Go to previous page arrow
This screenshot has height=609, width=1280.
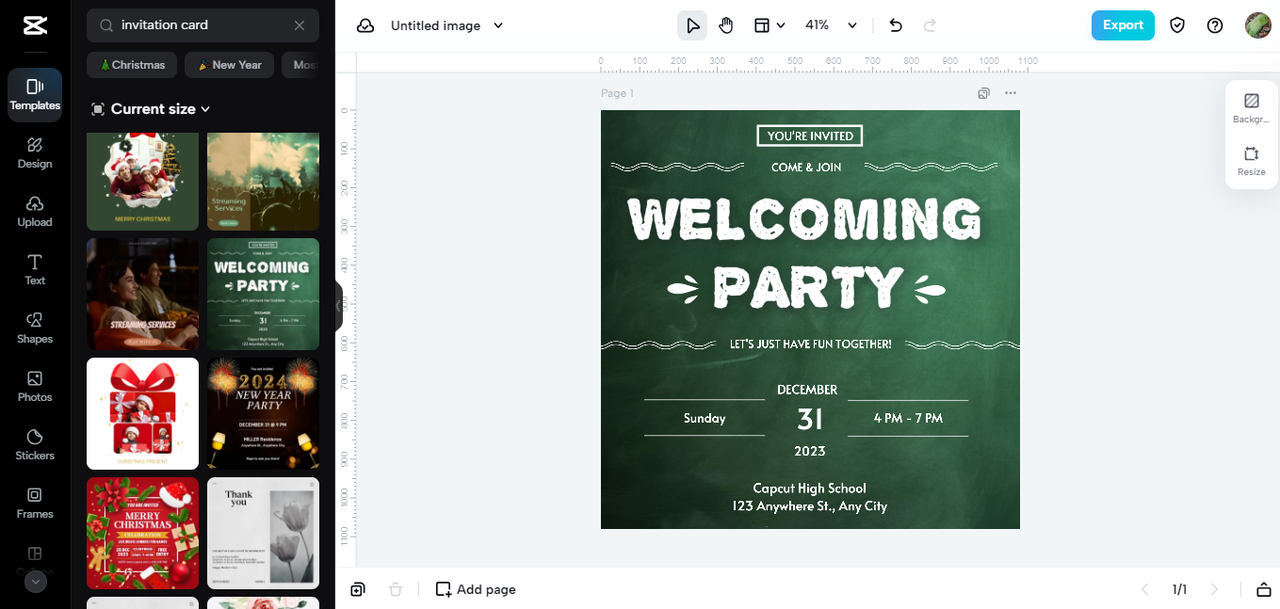click(x=1146, y=589)
